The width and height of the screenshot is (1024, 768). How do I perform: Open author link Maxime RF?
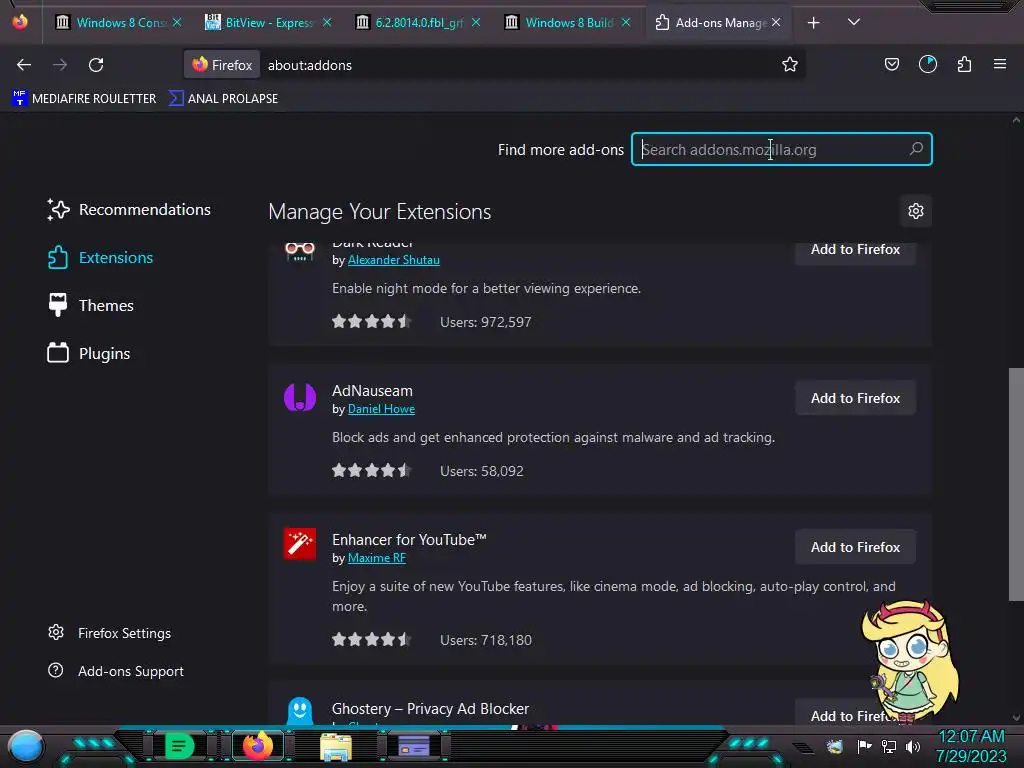coord(377,558)
